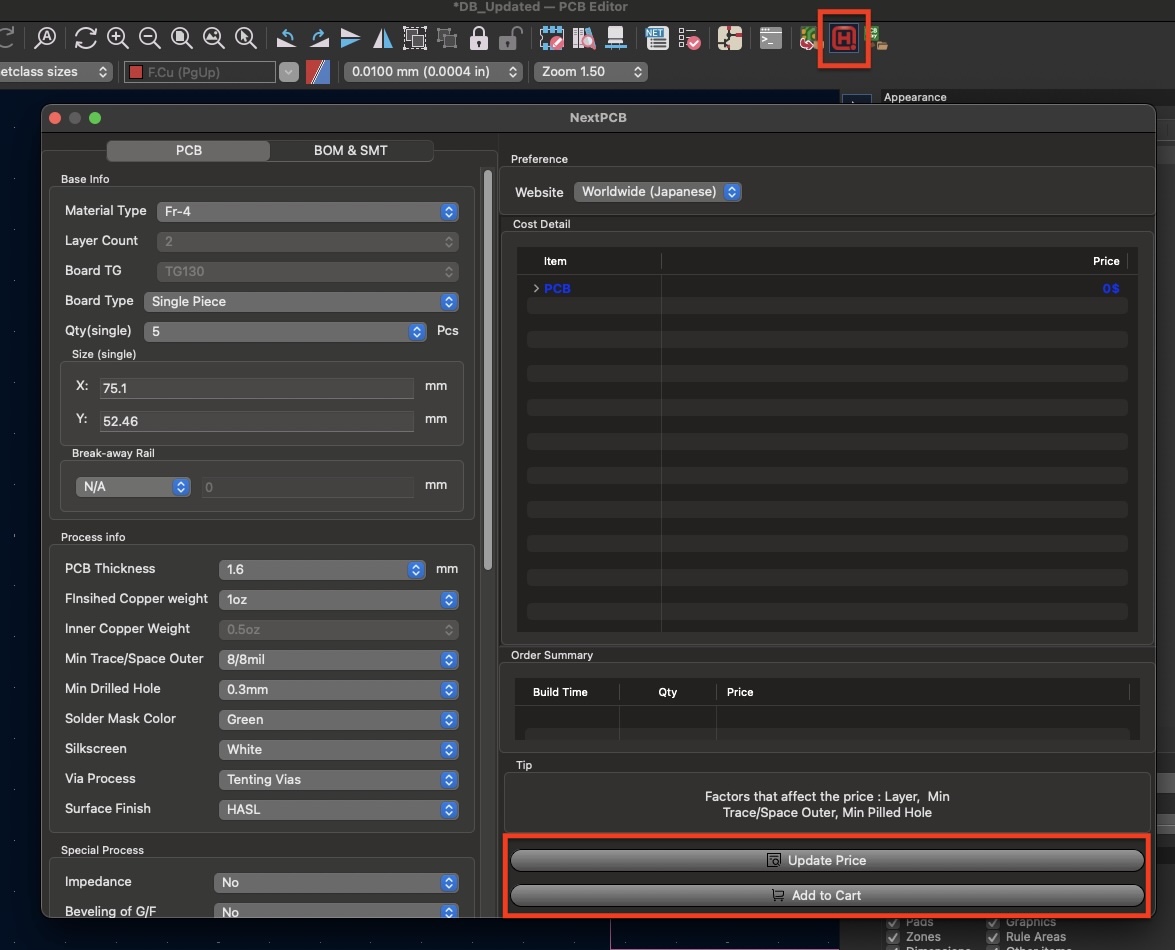Open the Solder Mask Color dropdown
1175x950 pixels.
(338, 719)
